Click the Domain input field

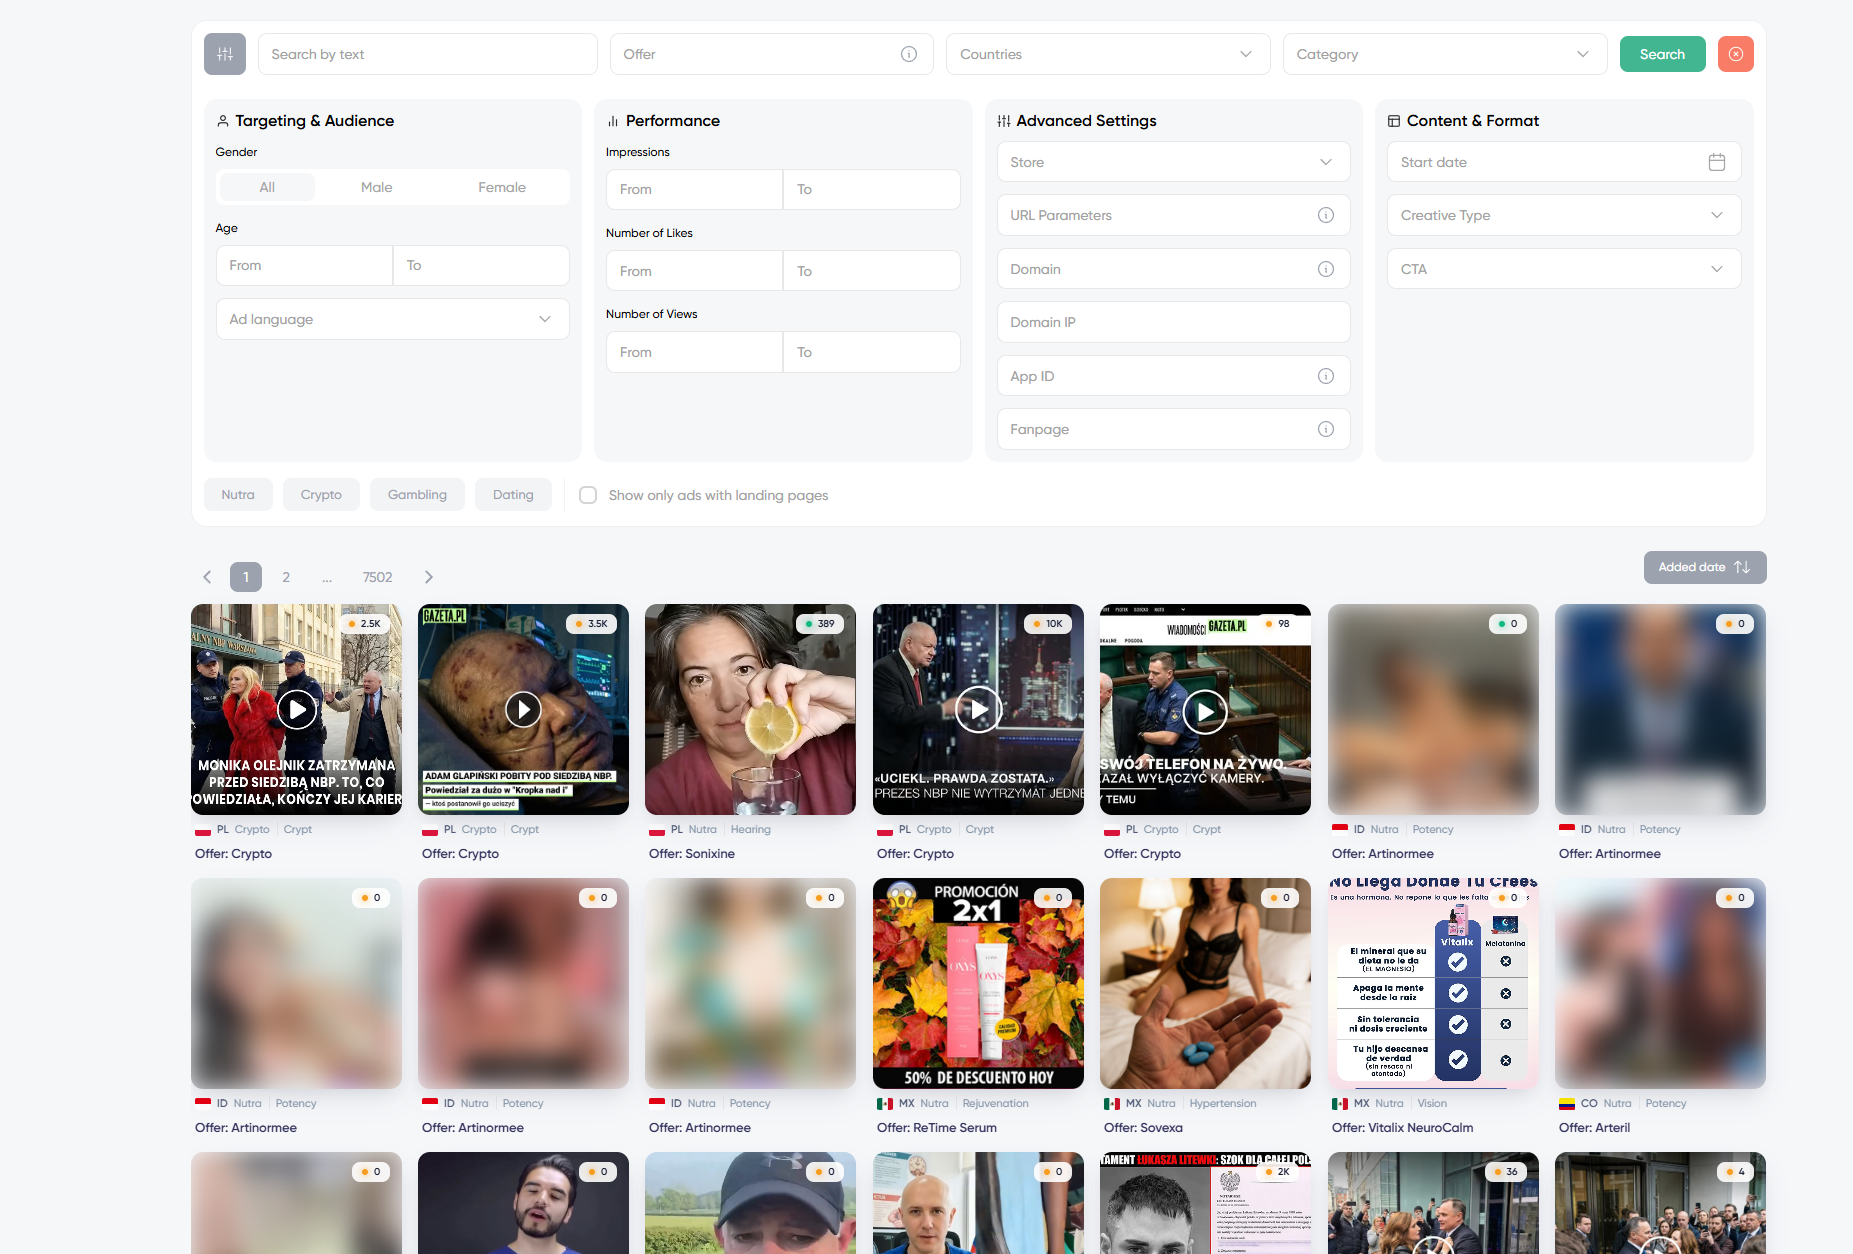(1174, 269)
